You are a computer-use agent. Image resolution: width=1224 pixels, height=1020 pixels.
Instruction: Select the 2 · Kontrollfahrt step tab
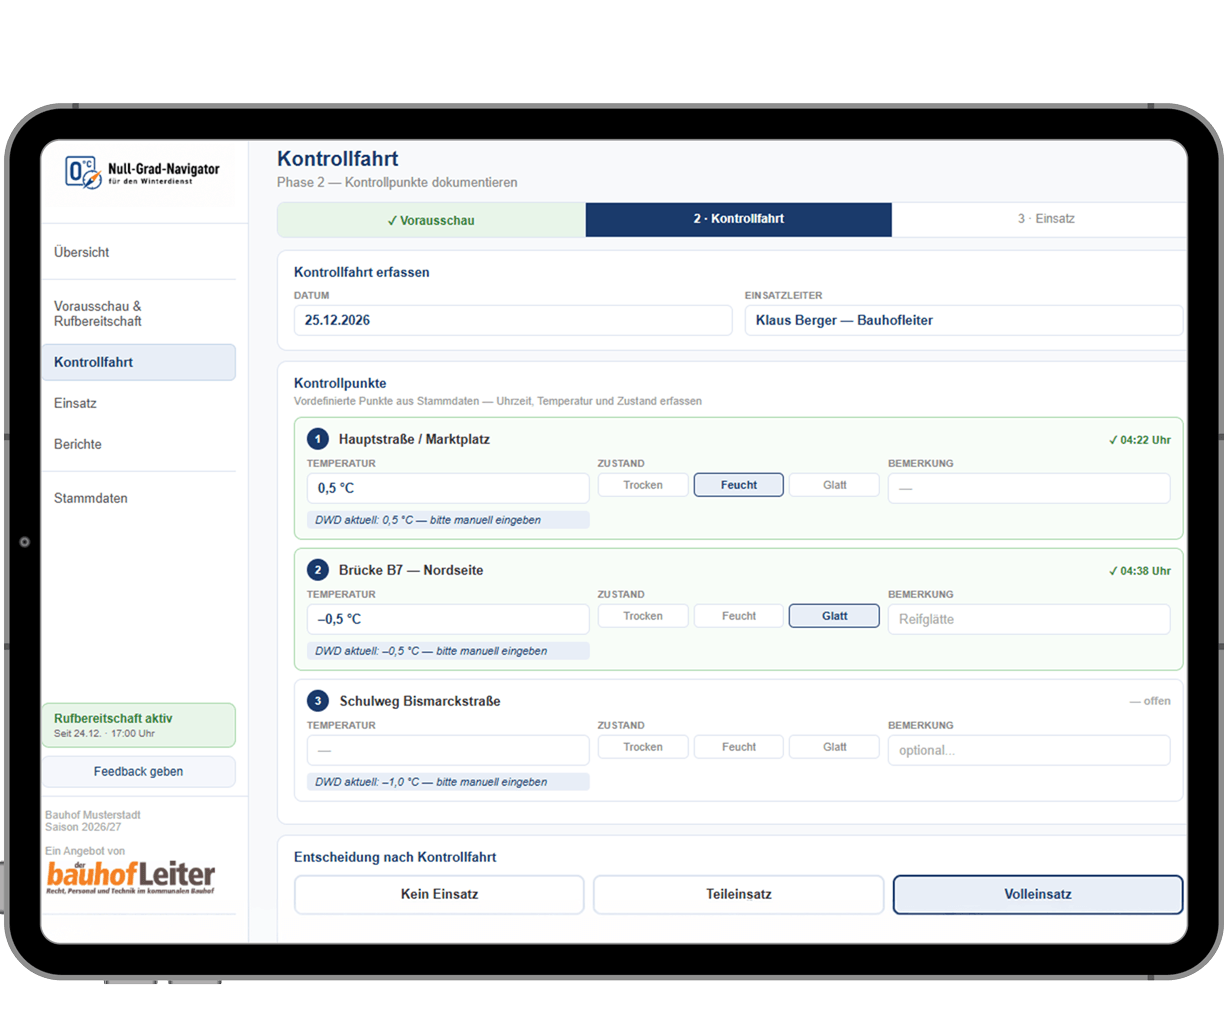pos(739,219)
